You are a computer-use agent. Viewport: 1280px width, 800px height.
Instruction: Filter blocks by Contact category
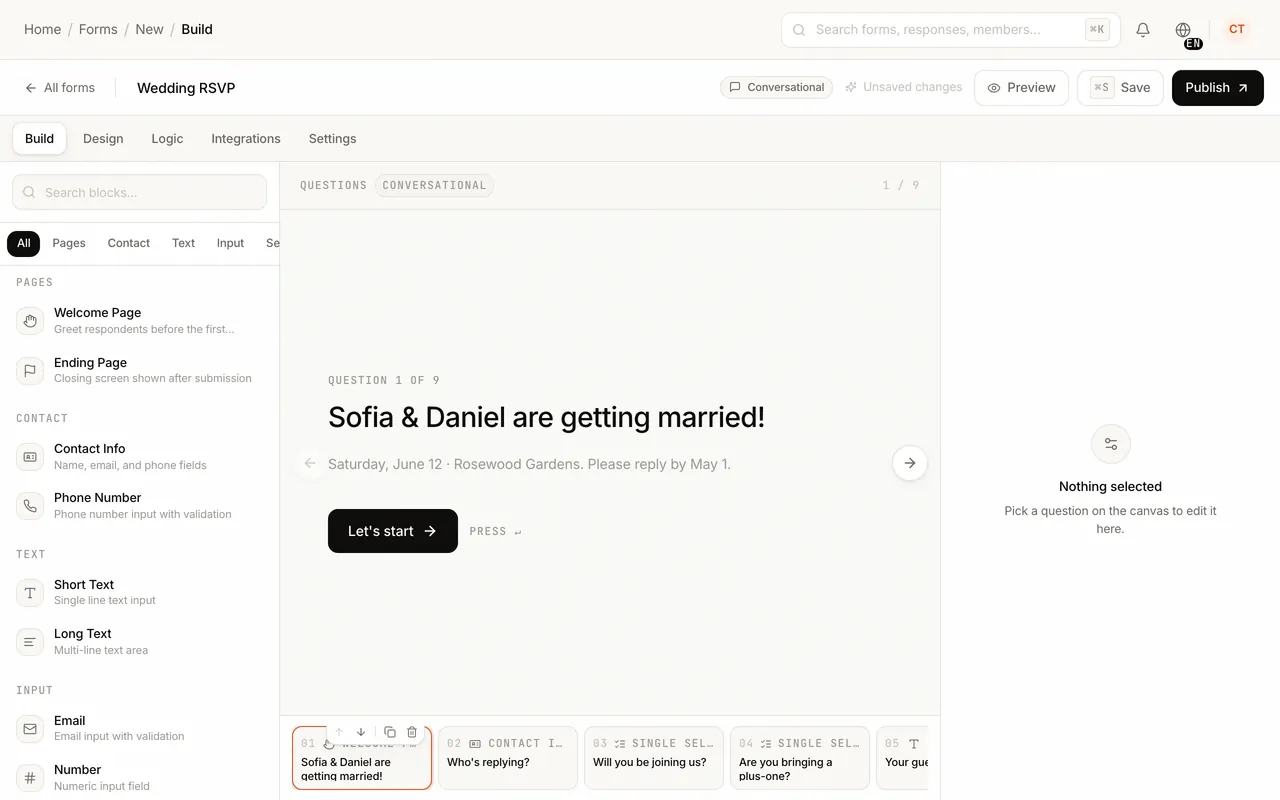pyautogui.click(x=129, y=243)
